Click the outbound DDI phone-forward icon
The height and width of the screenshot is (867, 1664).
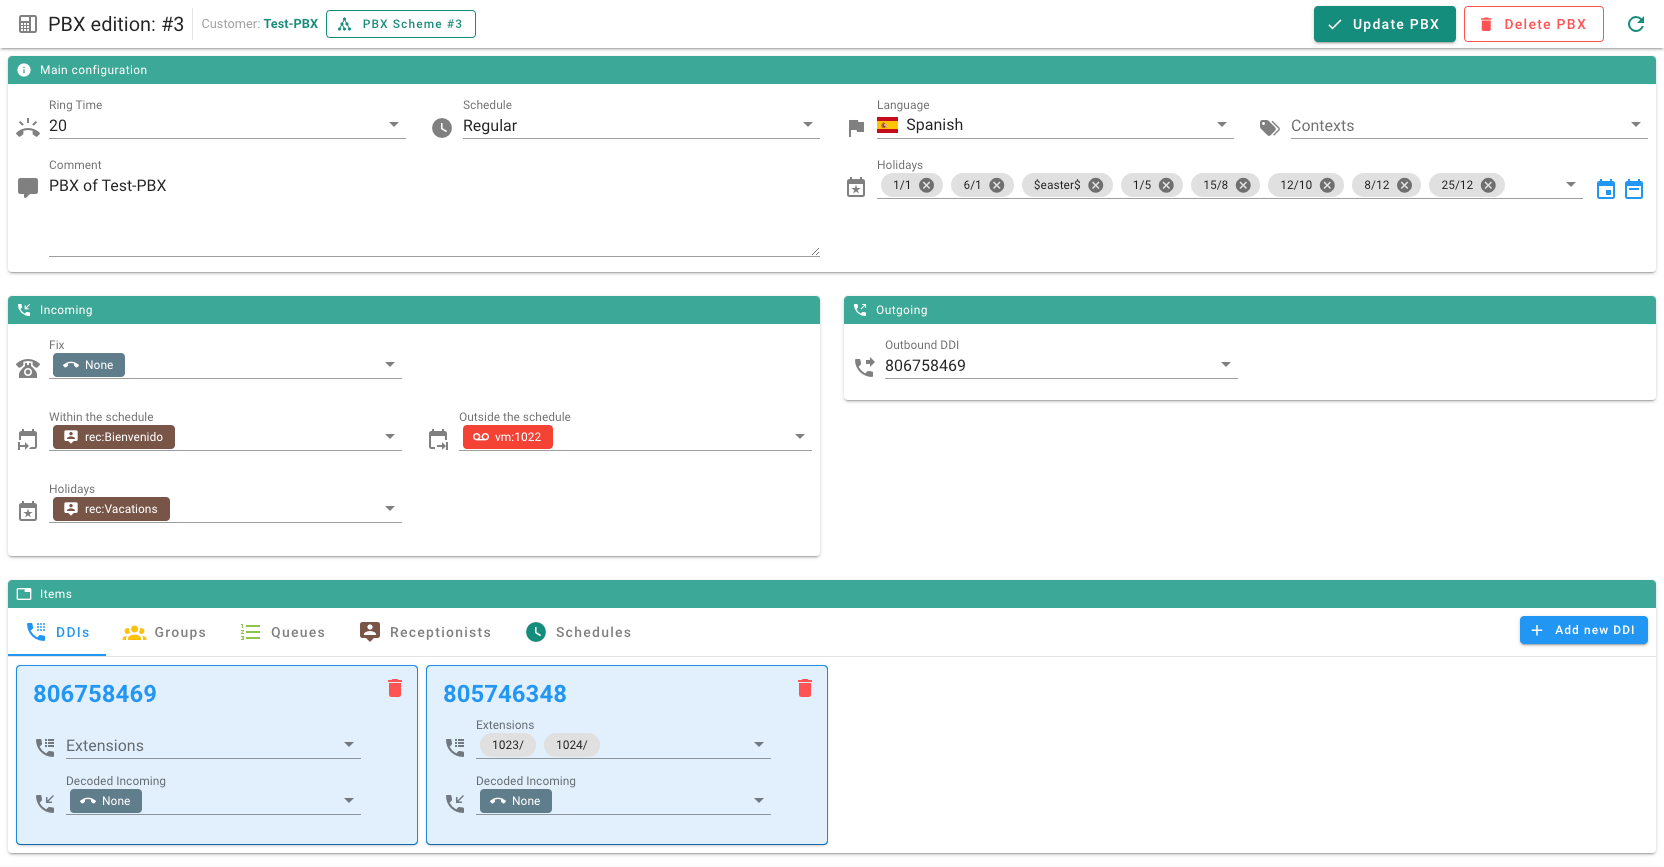pos(864,368)
